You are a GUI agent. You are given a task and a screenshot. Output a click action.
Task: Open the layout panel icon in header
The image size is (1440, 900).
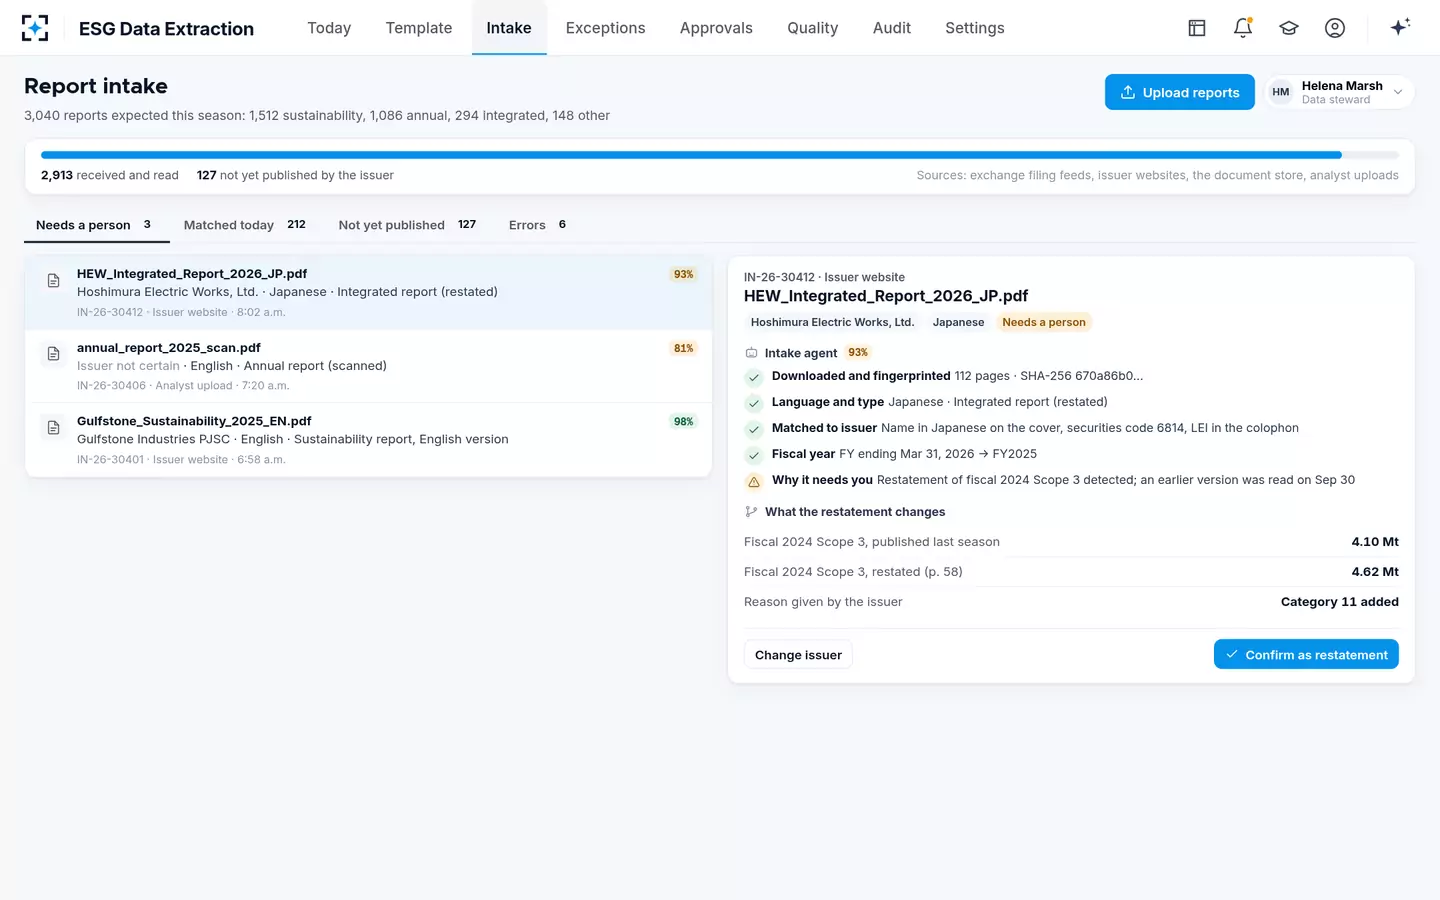pyautogui.click(x=1197, y=28)
